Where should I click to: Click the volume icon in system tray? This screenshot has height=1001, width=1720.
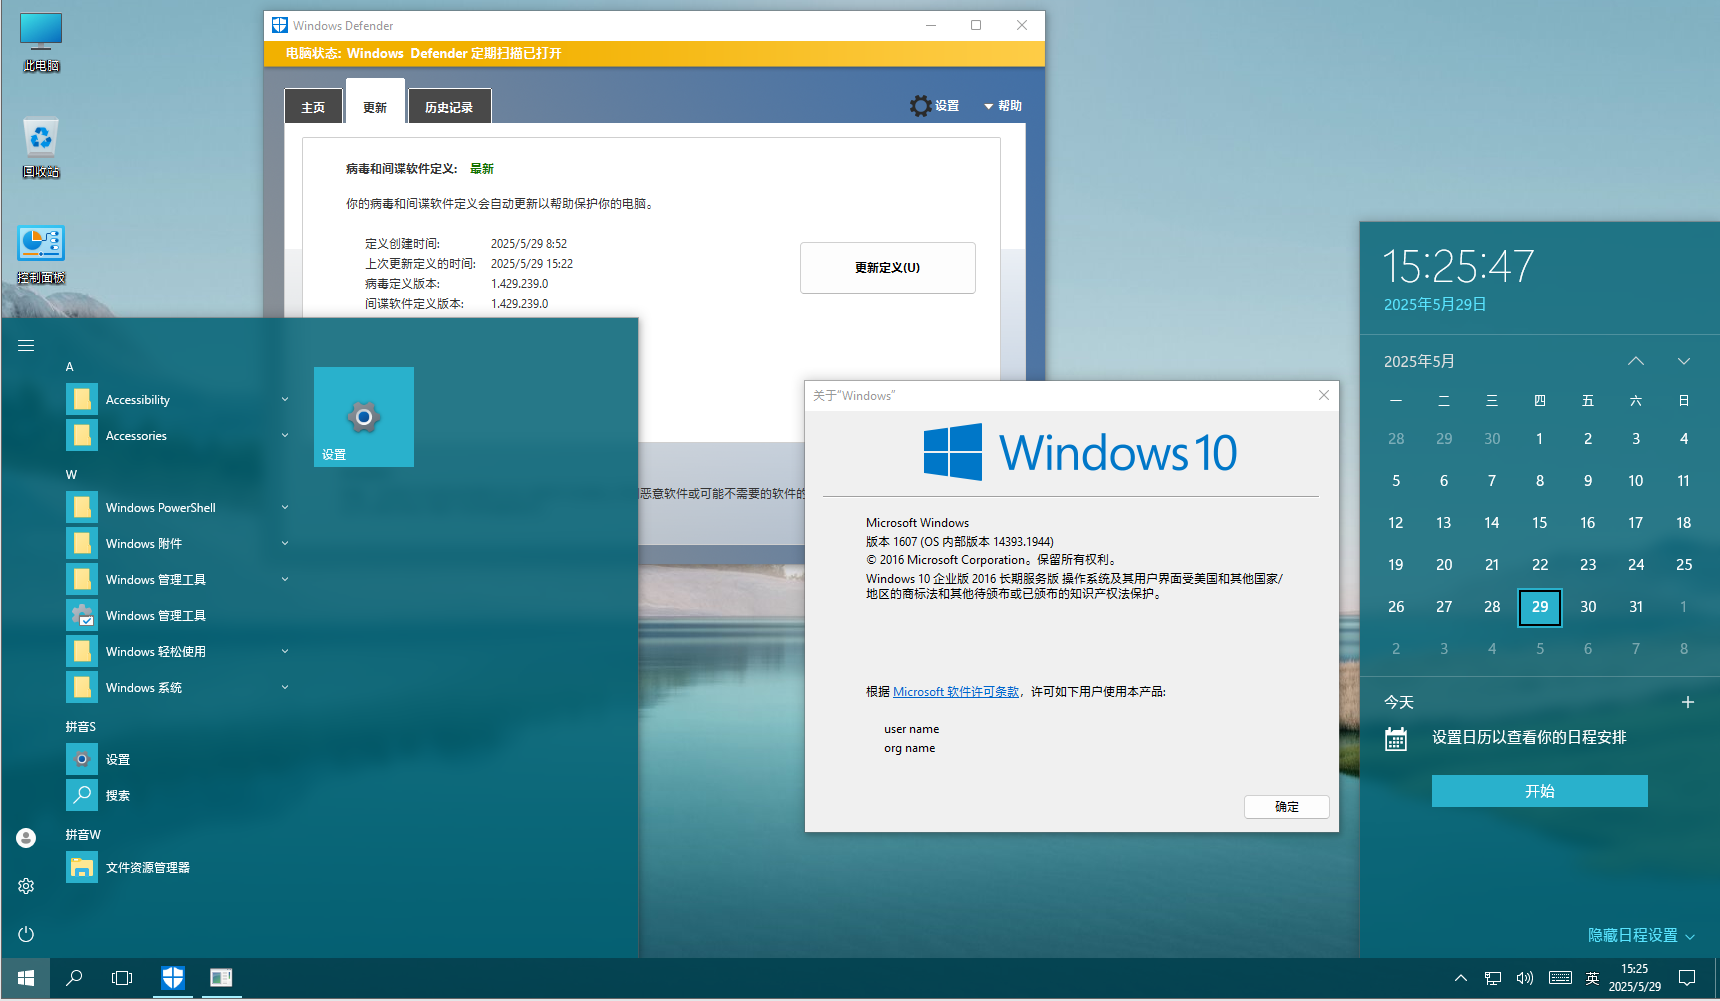tap(1524, 978)
